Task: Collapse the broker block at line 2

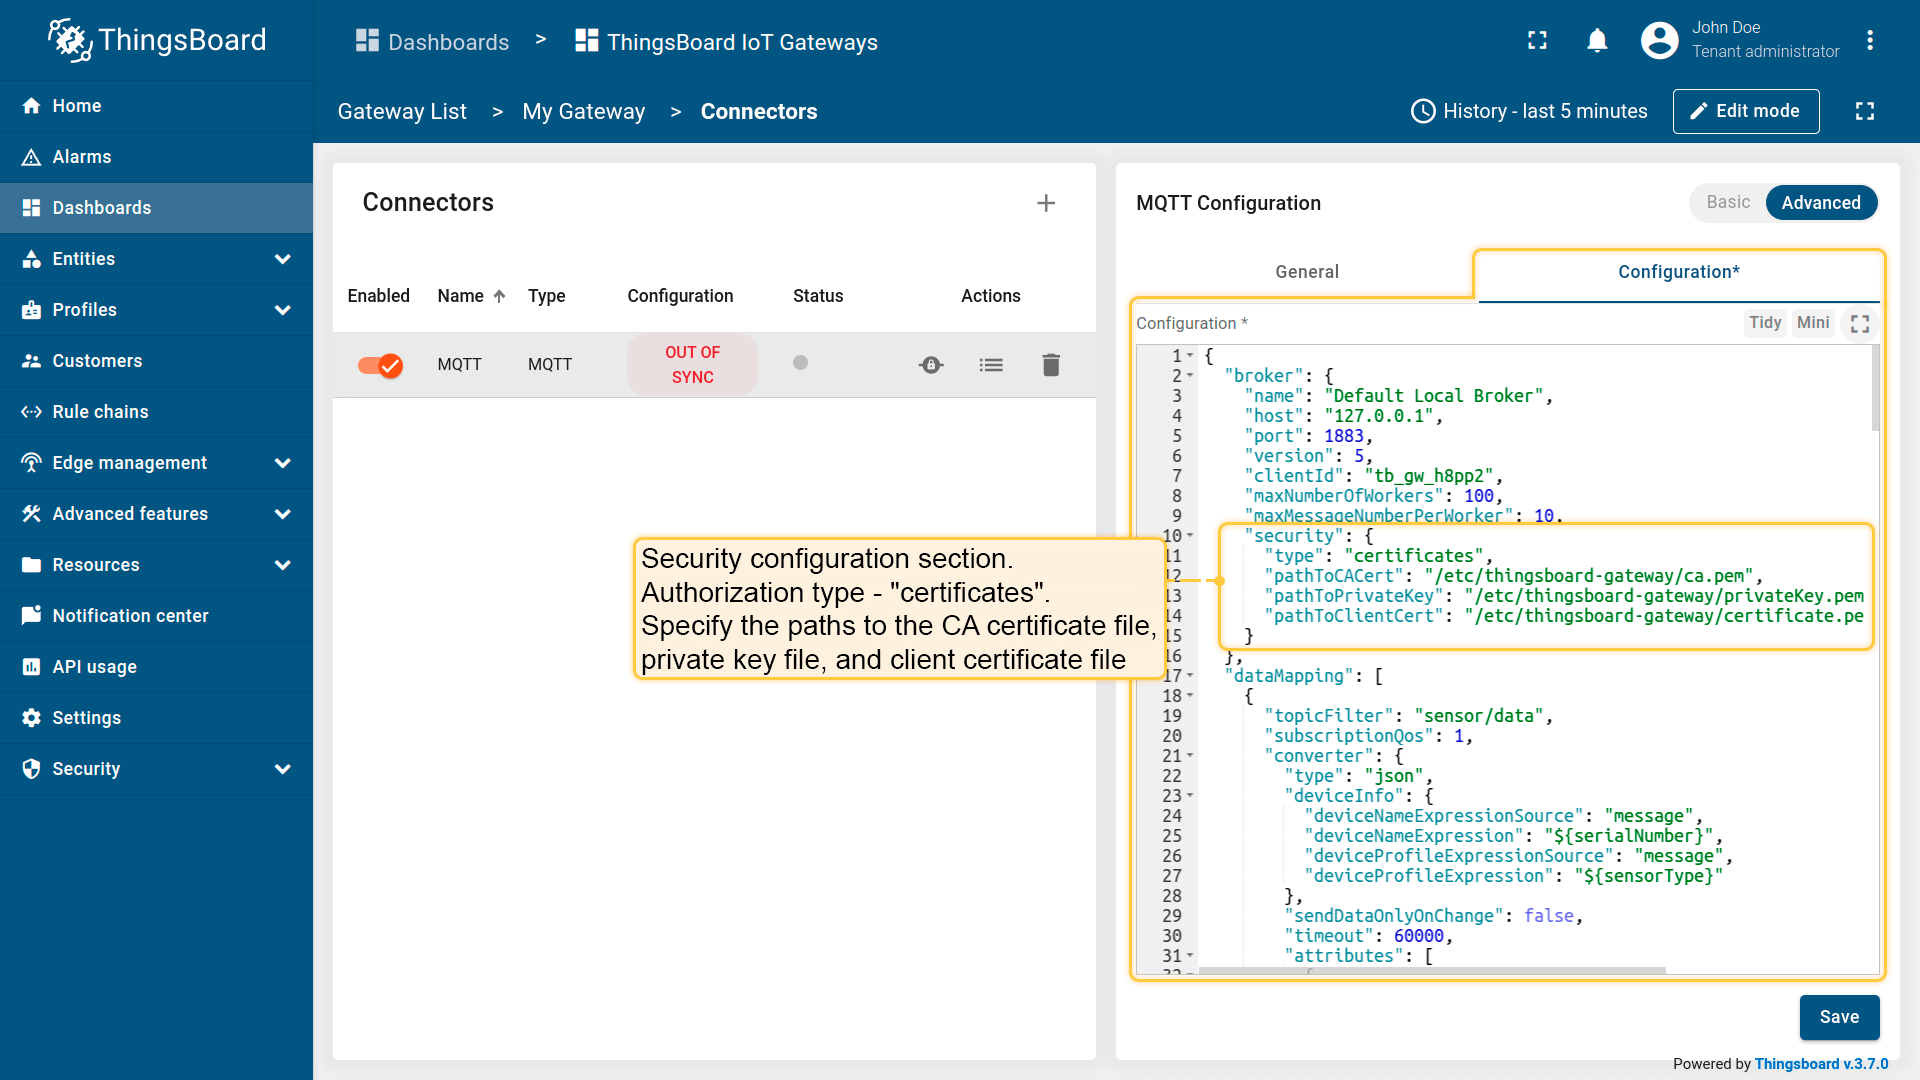Action: [x=1190, y=376]
